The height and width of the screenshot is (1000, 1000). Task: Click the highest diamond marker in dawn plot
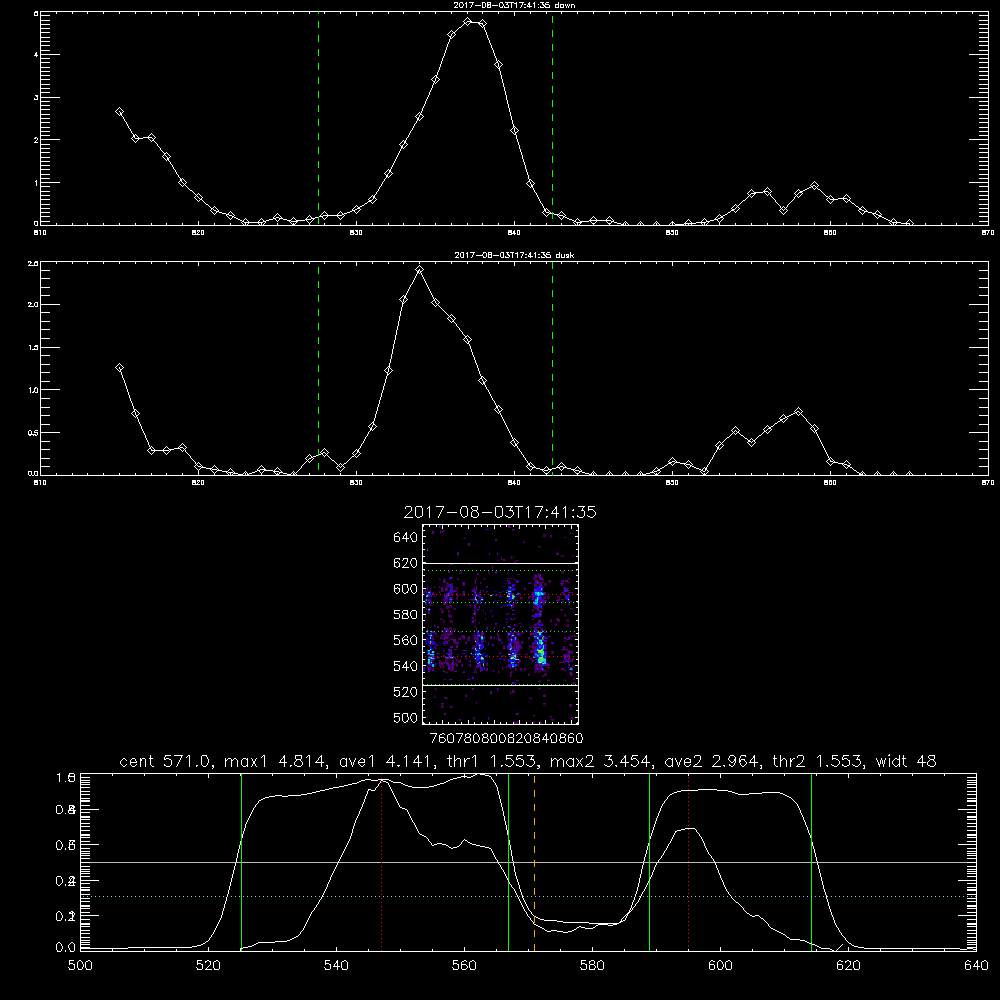(467, 22)
